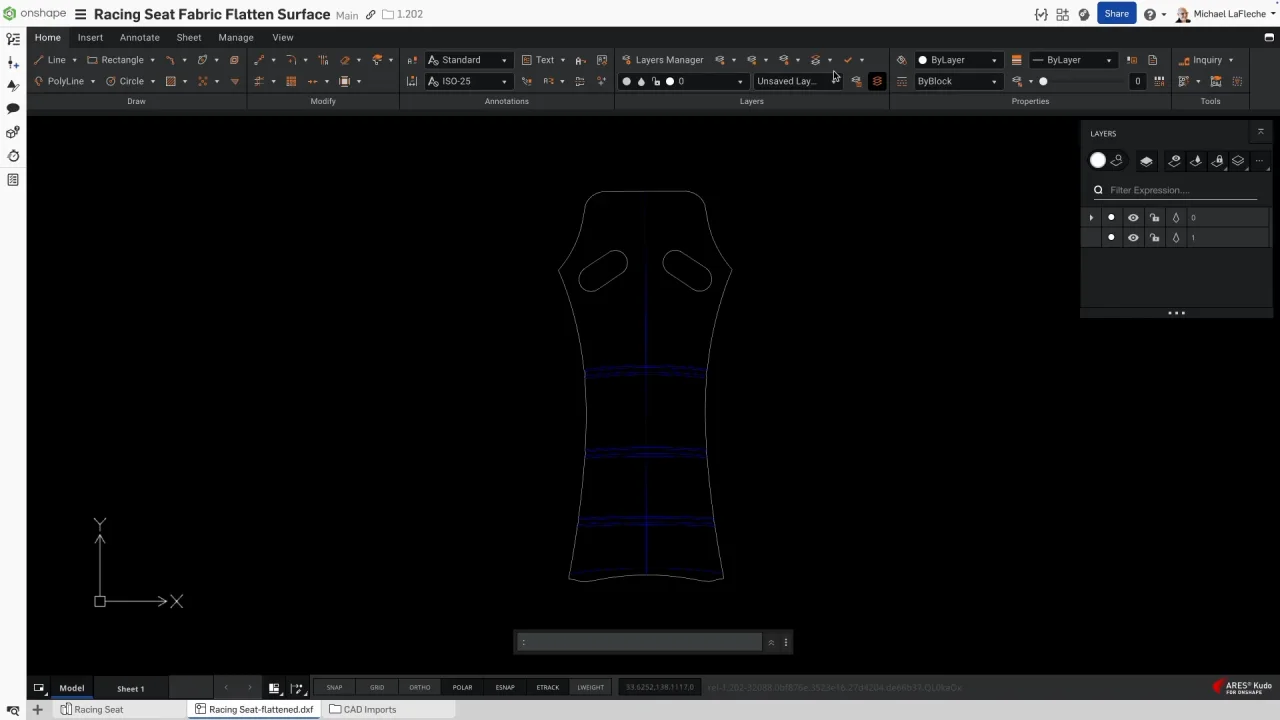Open the ByBlock lineweight dropdown

[956, 81]
